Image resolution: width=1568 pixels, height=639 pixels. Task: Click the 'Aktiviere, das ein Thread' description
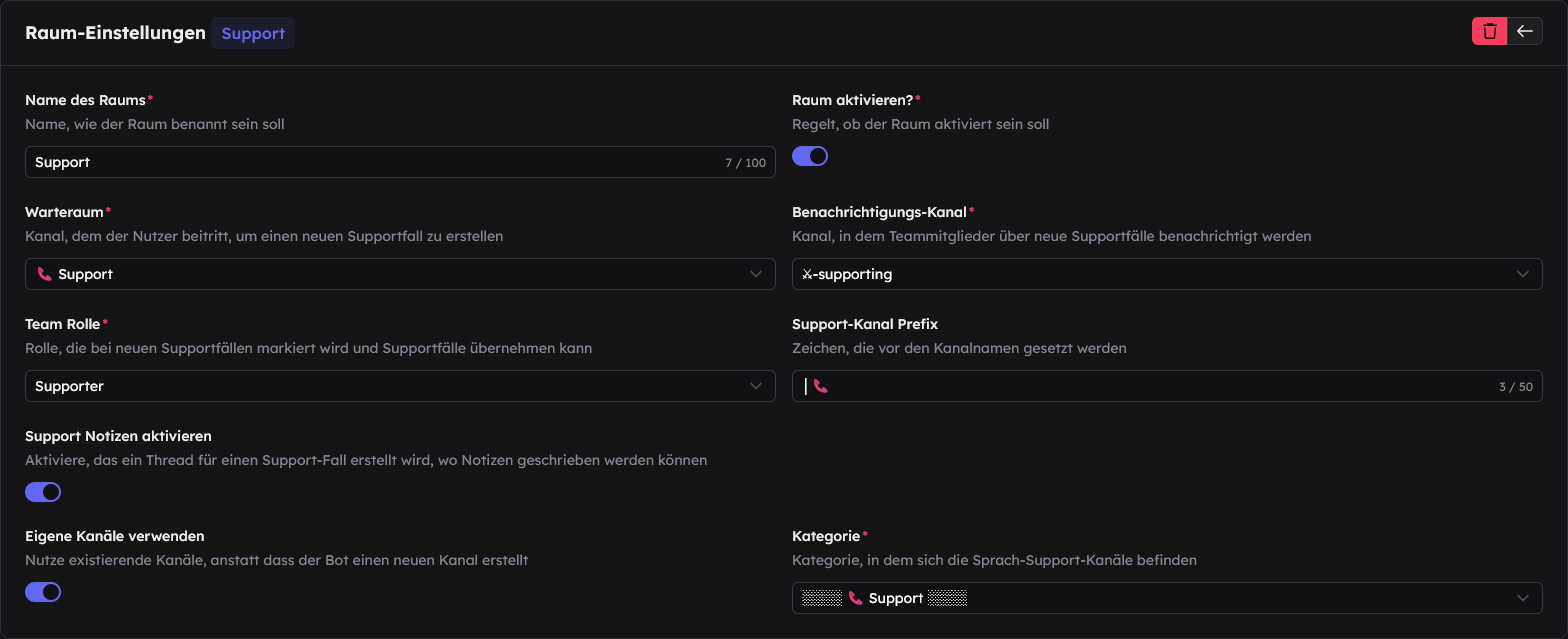click(x=366, y=460)
